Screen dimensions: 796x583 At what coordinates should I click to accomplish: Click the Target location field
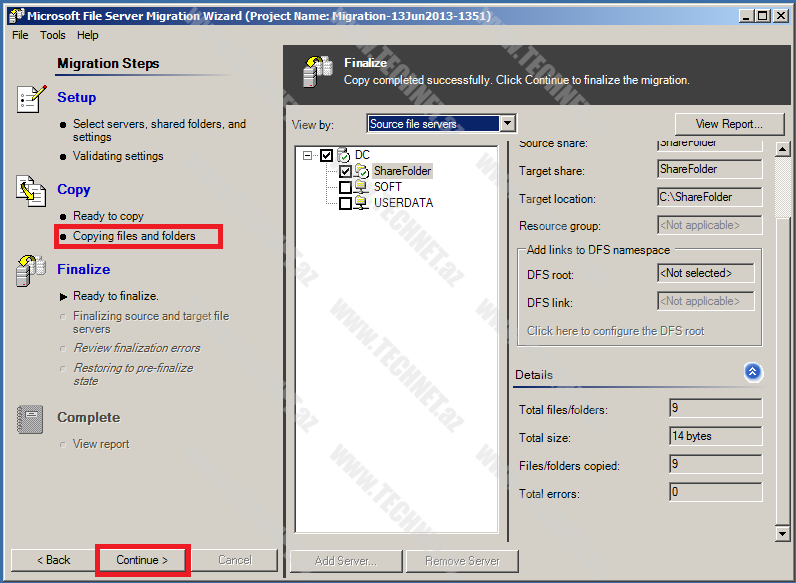pos(709,198)
